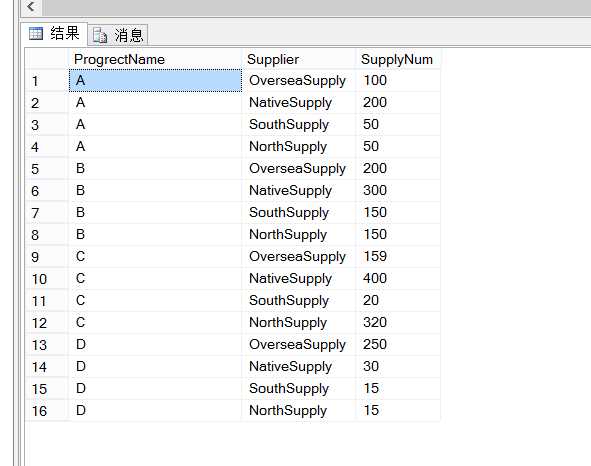Select row header number 8

click(x=47, y=235)
